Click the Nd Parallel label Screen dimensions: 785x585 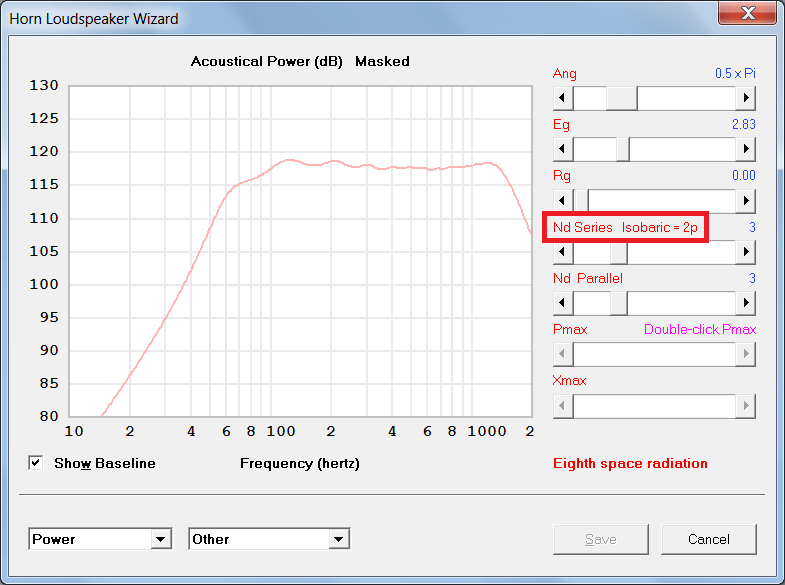588,278
